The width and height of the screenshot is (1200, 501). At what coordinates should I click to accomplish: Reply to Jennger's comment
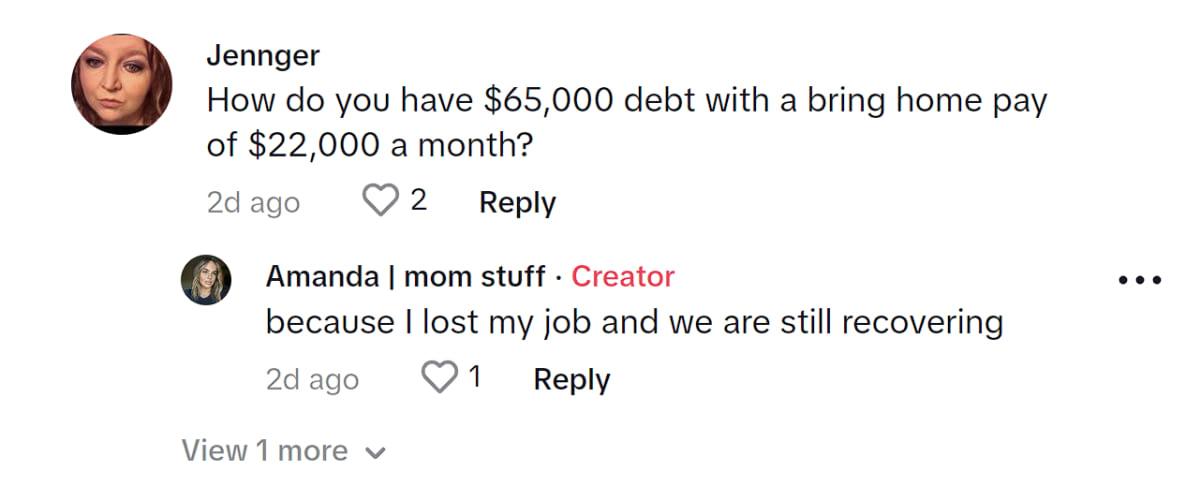click(x=517, y=202)
